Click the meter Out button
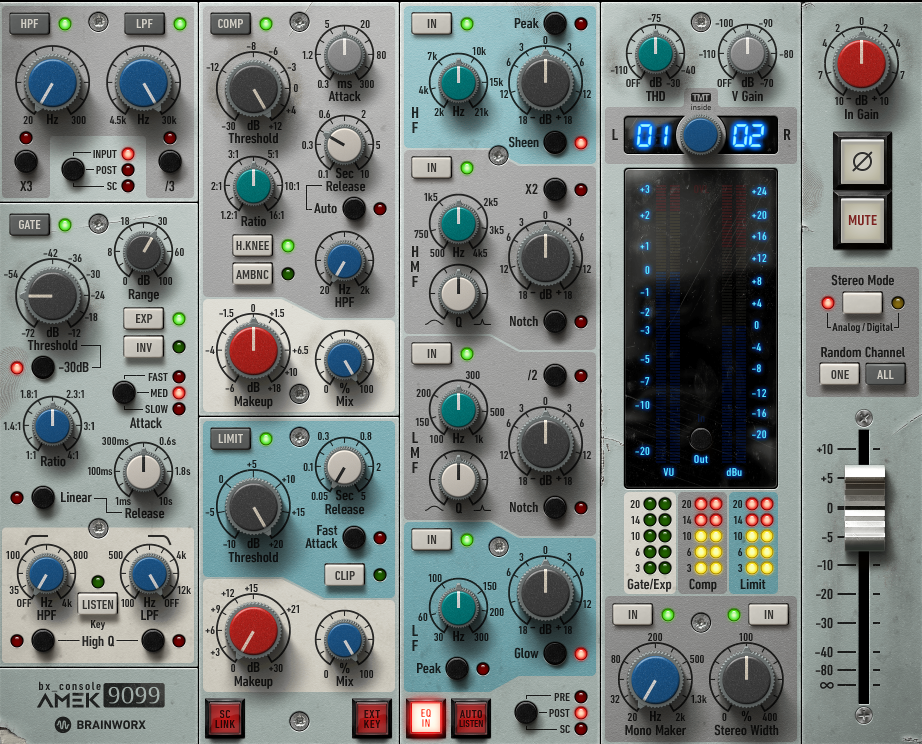This screenshot has height=744, width=922. point(700,439)
